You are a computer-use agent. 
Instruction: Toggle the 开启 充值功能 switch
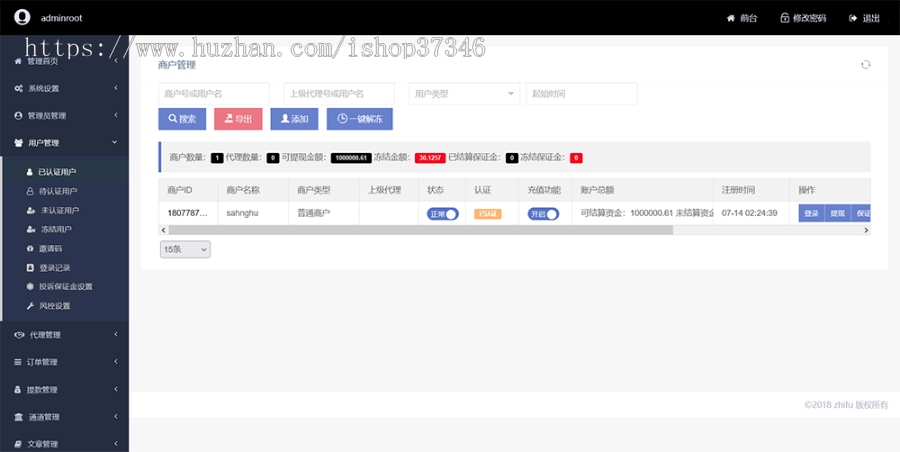coord(543,214)
